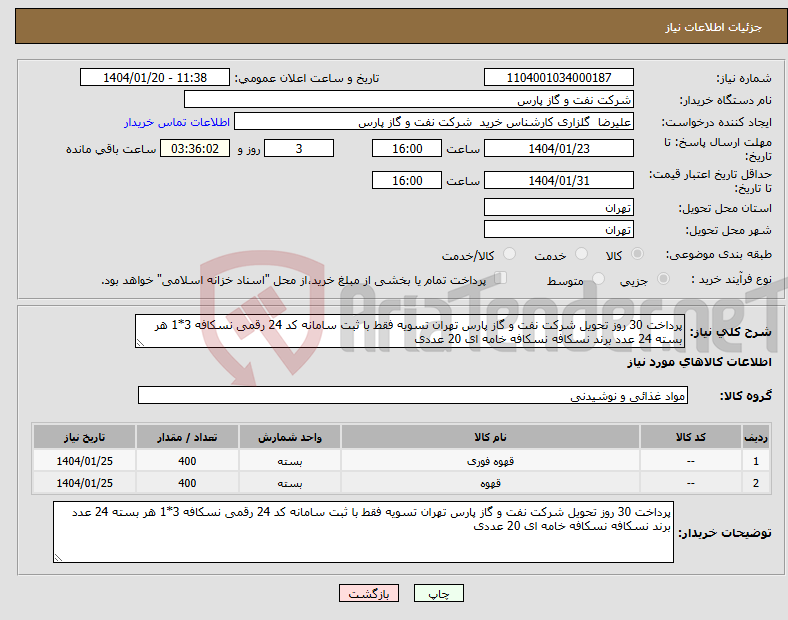Screen dimensions: 788x620
Task: Click the remaining time field 03:36:02
Action: coord(195,148)
